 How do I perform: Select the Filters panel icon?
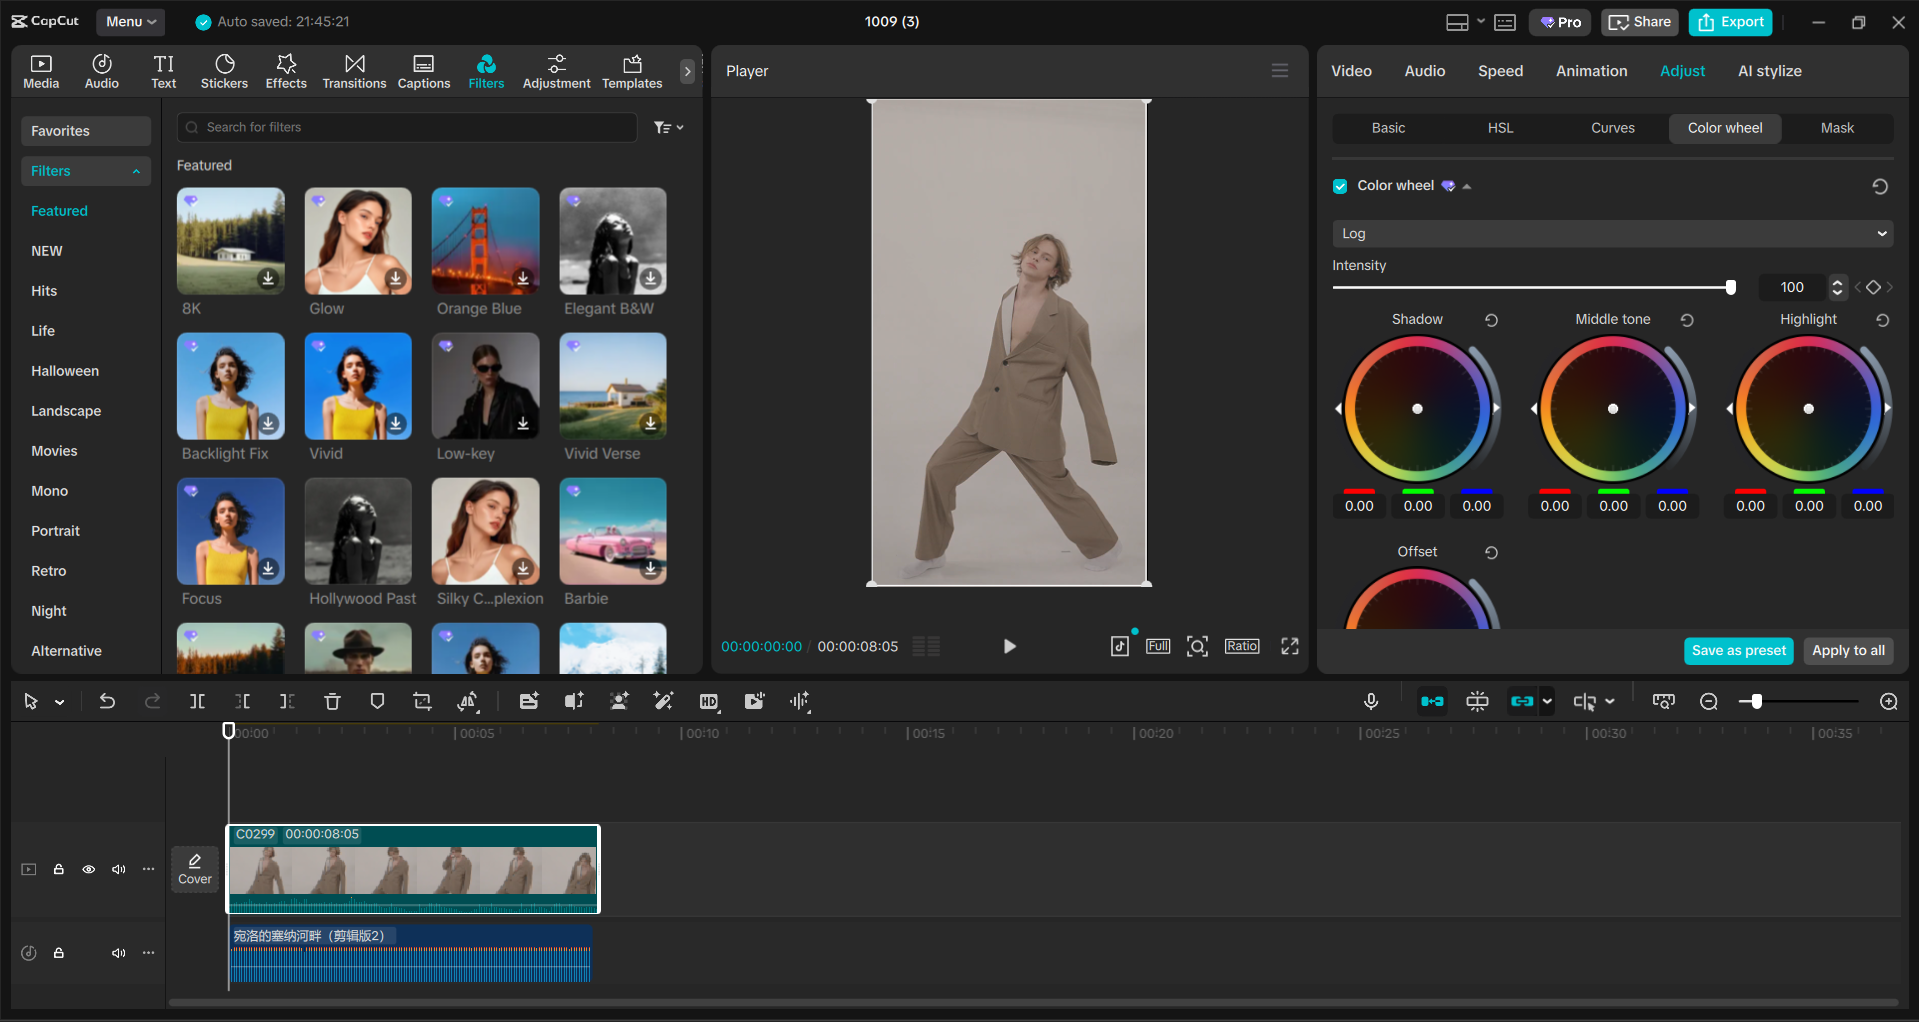[x=486, y=70]
